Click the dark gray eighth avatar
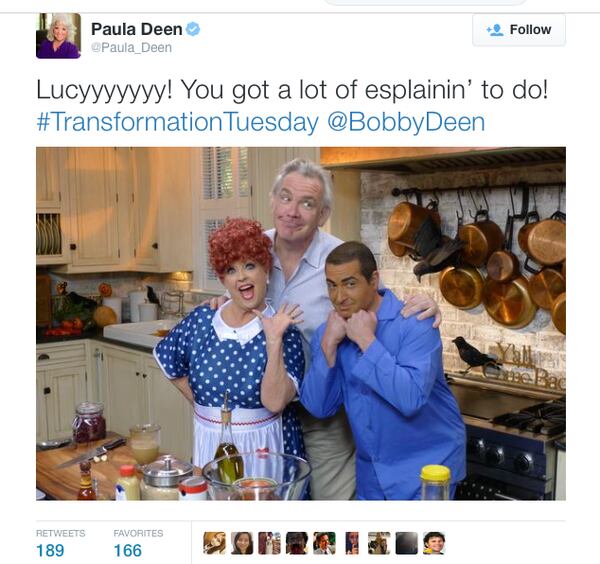Screen dimensions: 600x564 (x=406, y=543)
